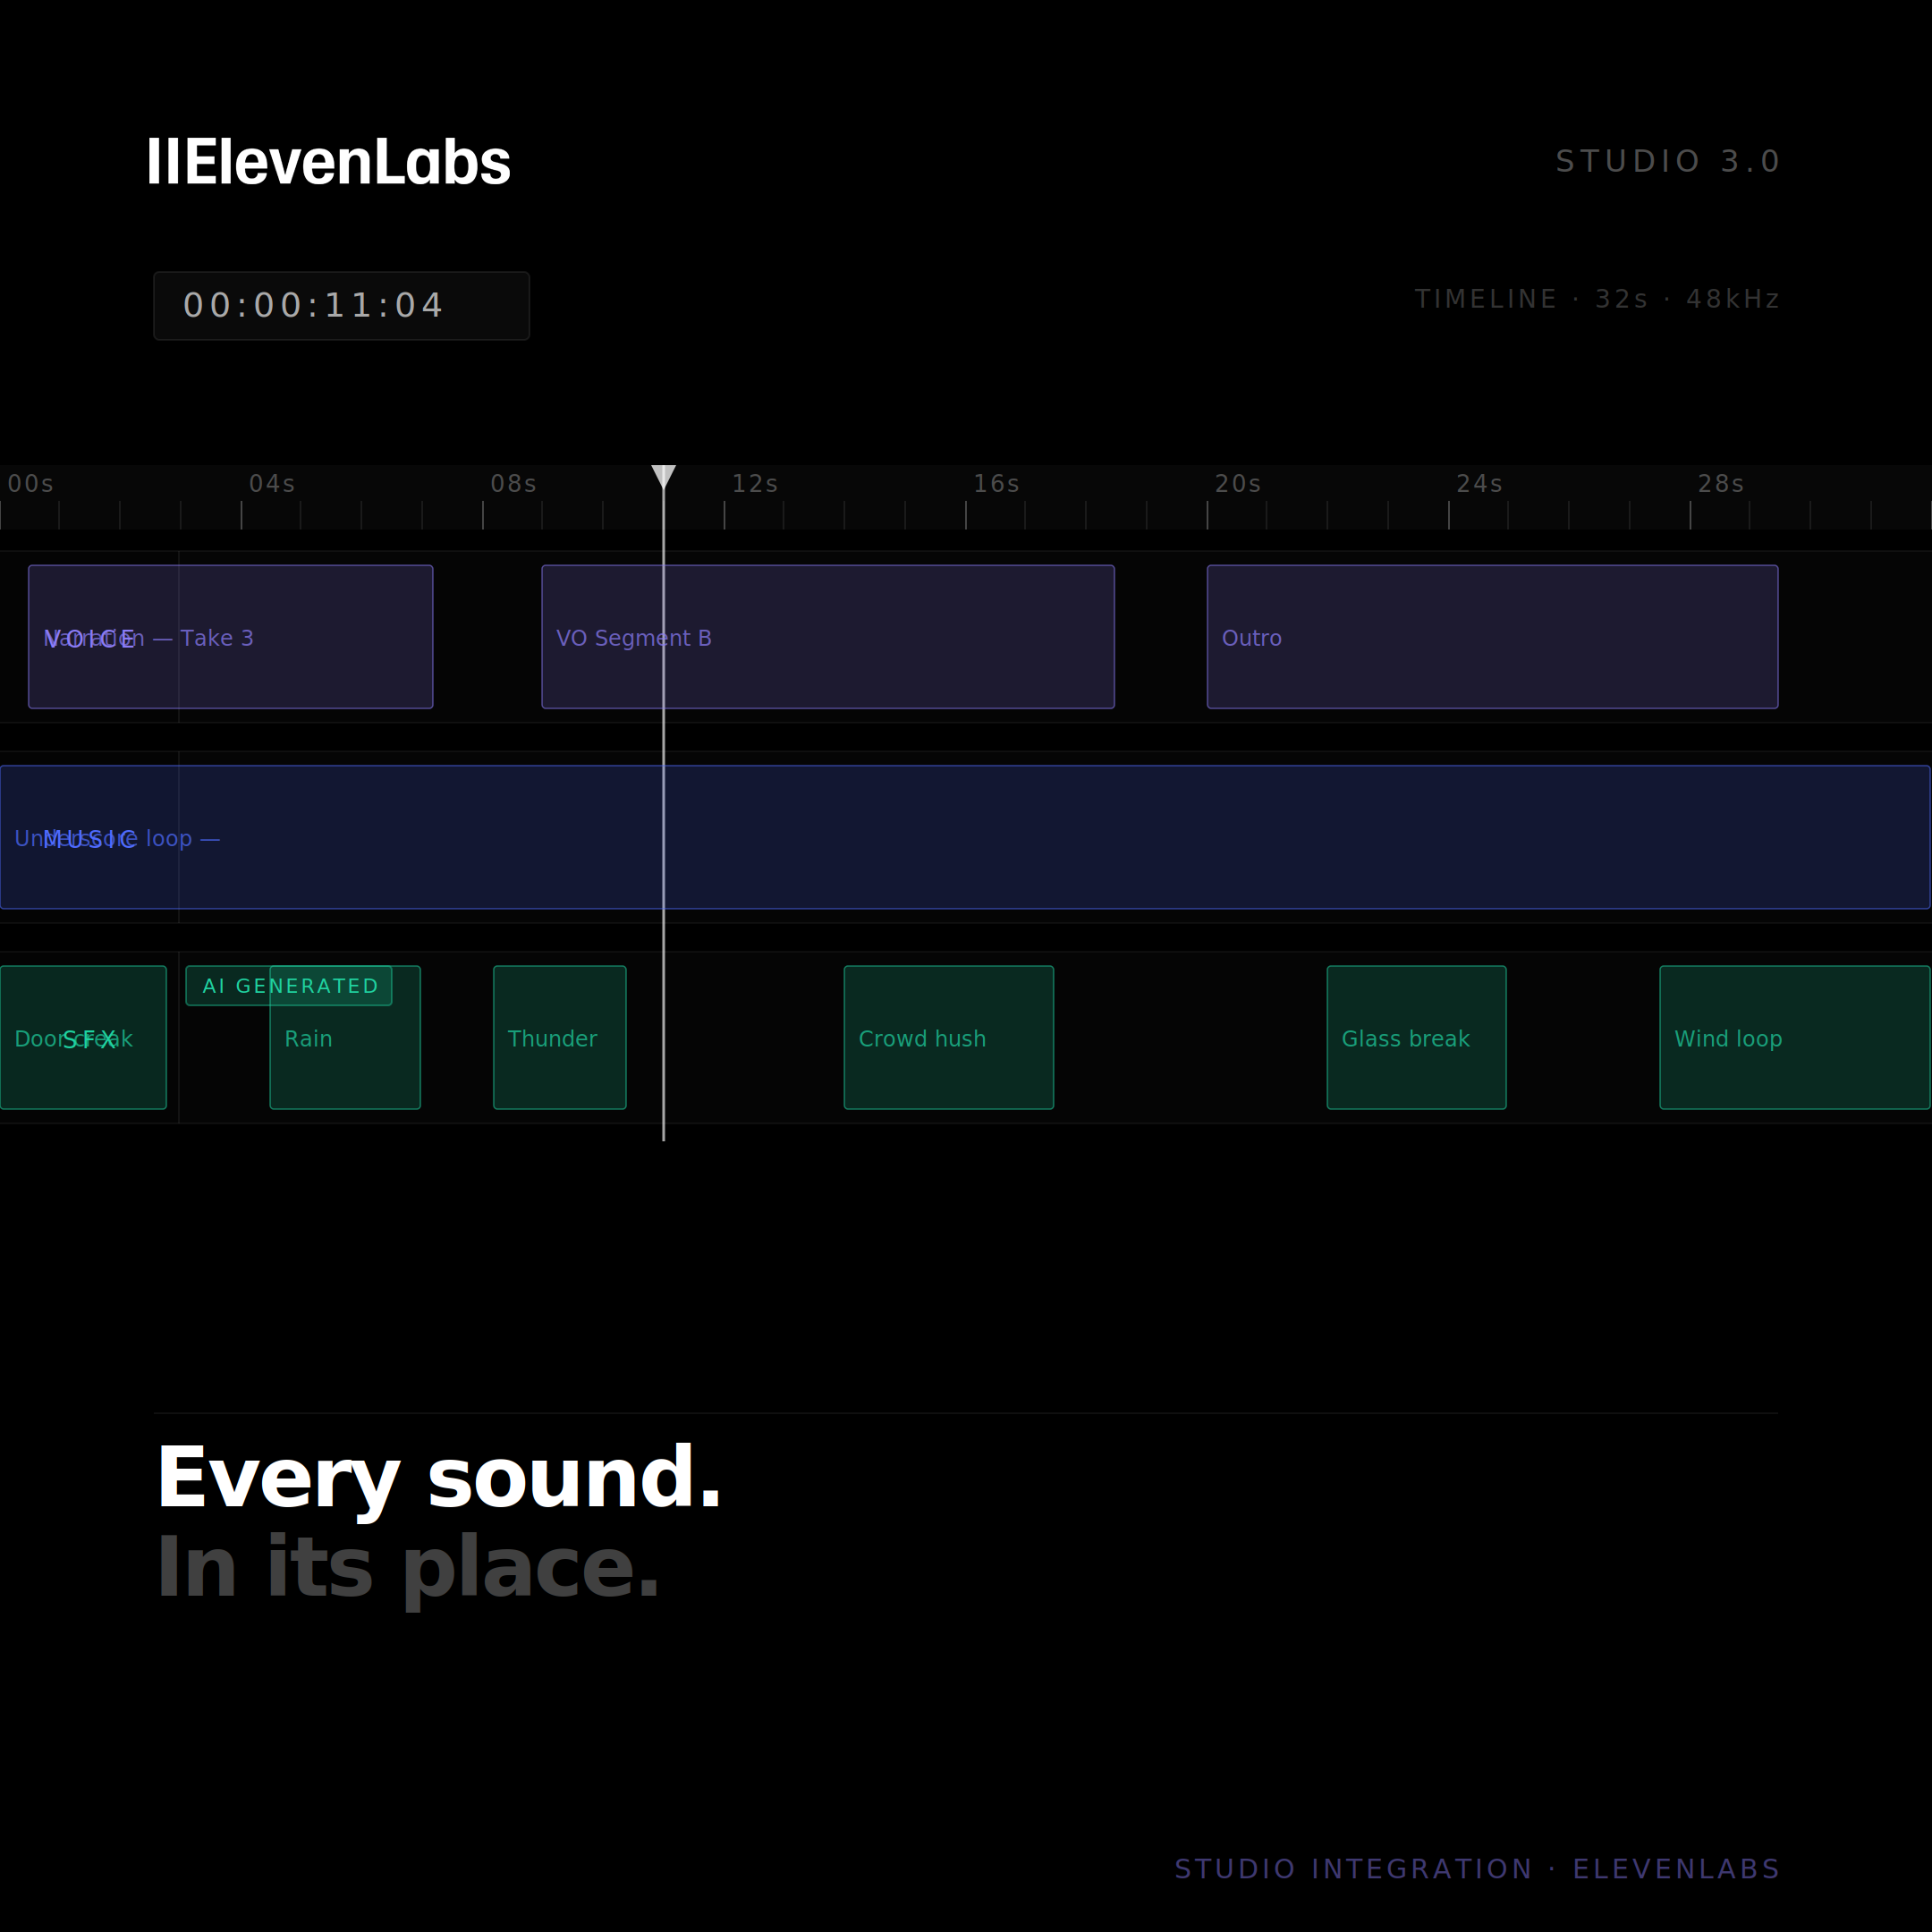Click the STUDIO INTEGRATION · ELEVENLABS footer text
Image resolution: width=1932 pixels, height=1932 pixels.
pyautogui.click(x=1477, y=1869)
